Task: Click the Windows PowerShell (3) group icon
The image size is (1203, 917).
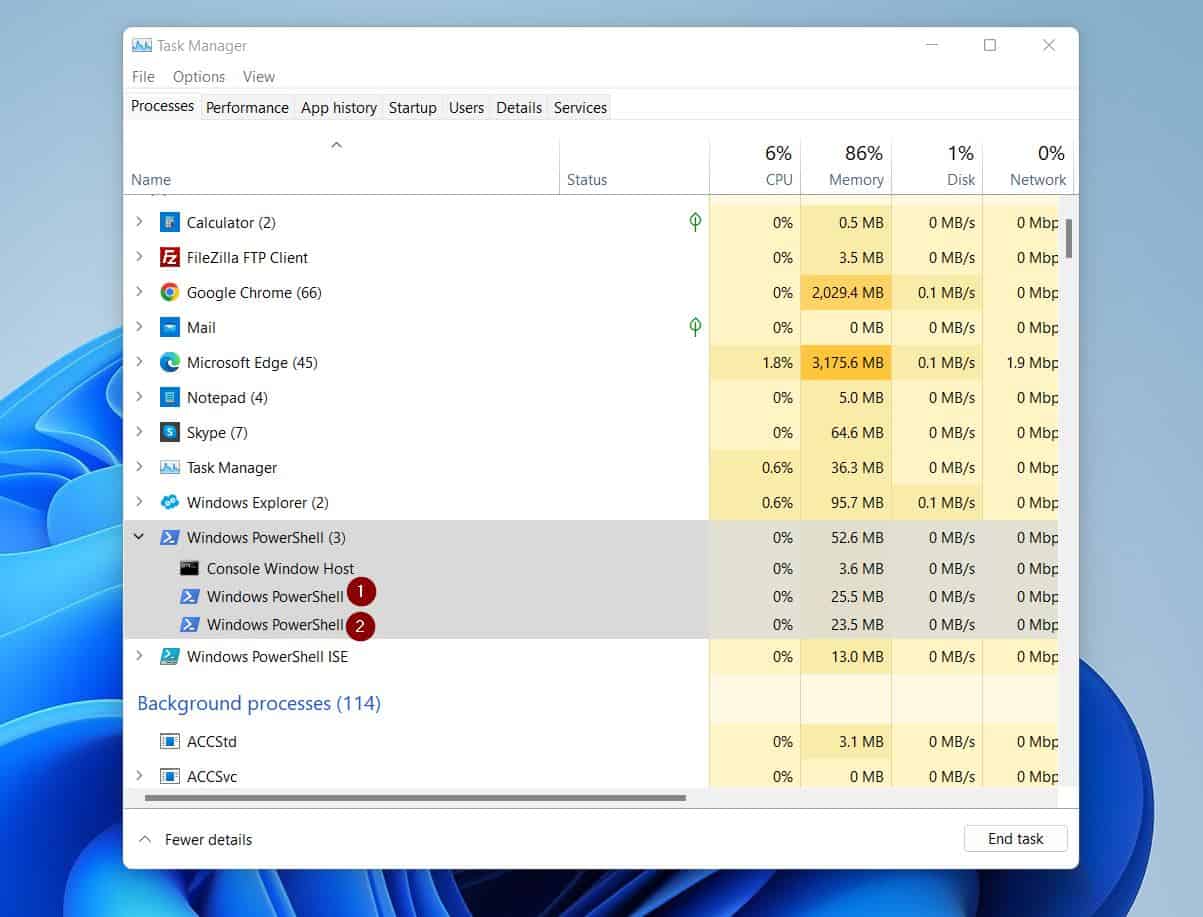Action: click(169, 537)
